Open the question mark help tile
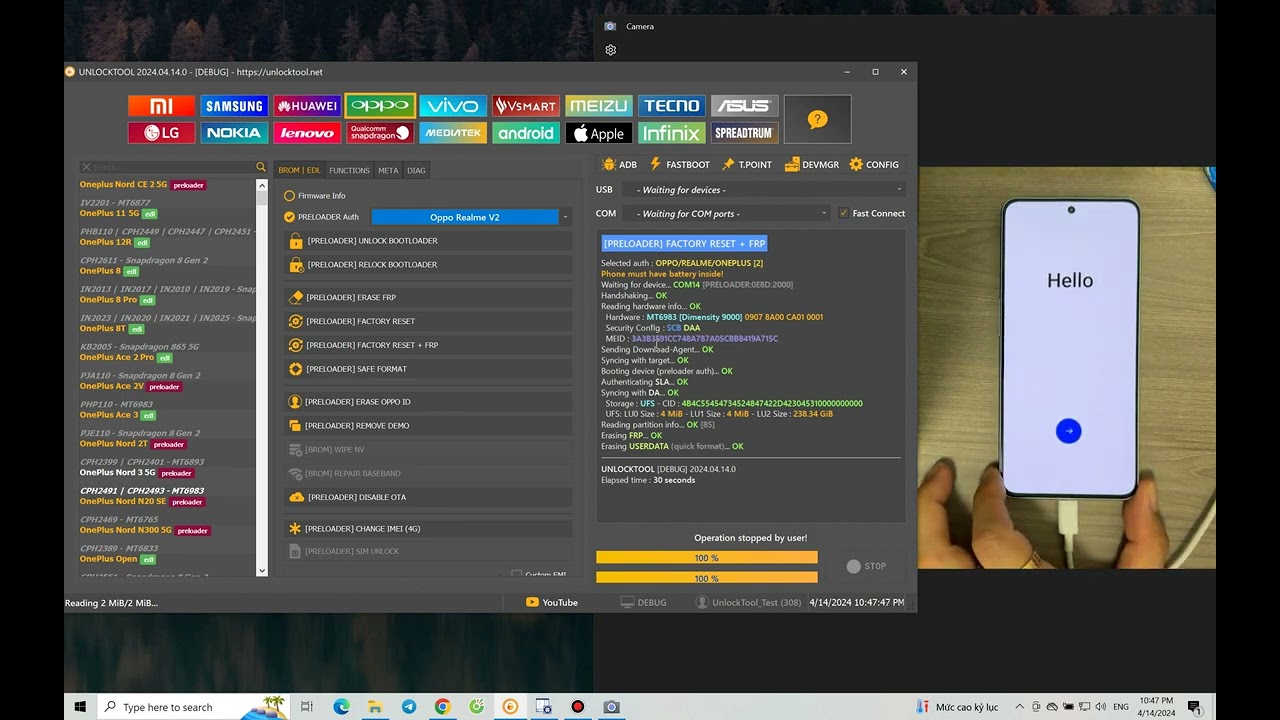The width and height of the screenshot is (1280, 720). point(818,119)
